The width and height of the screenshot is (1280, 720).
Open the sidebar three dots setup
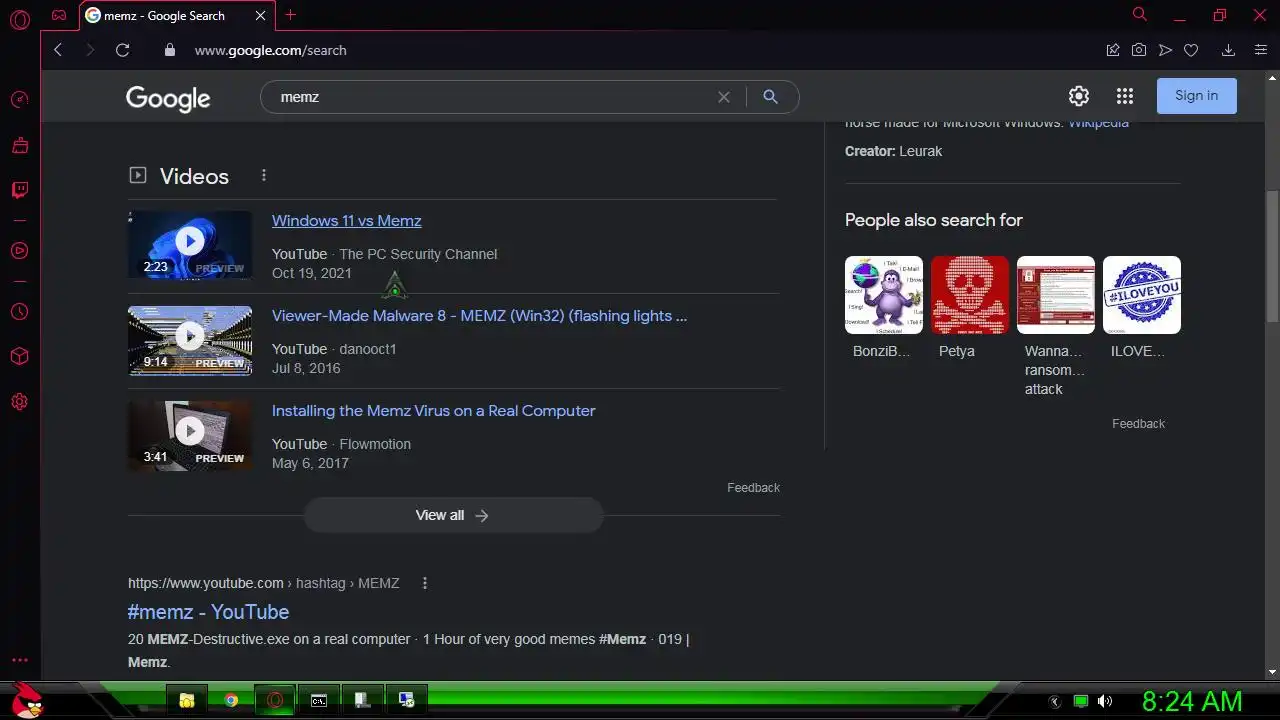click(x=19, y=661)
